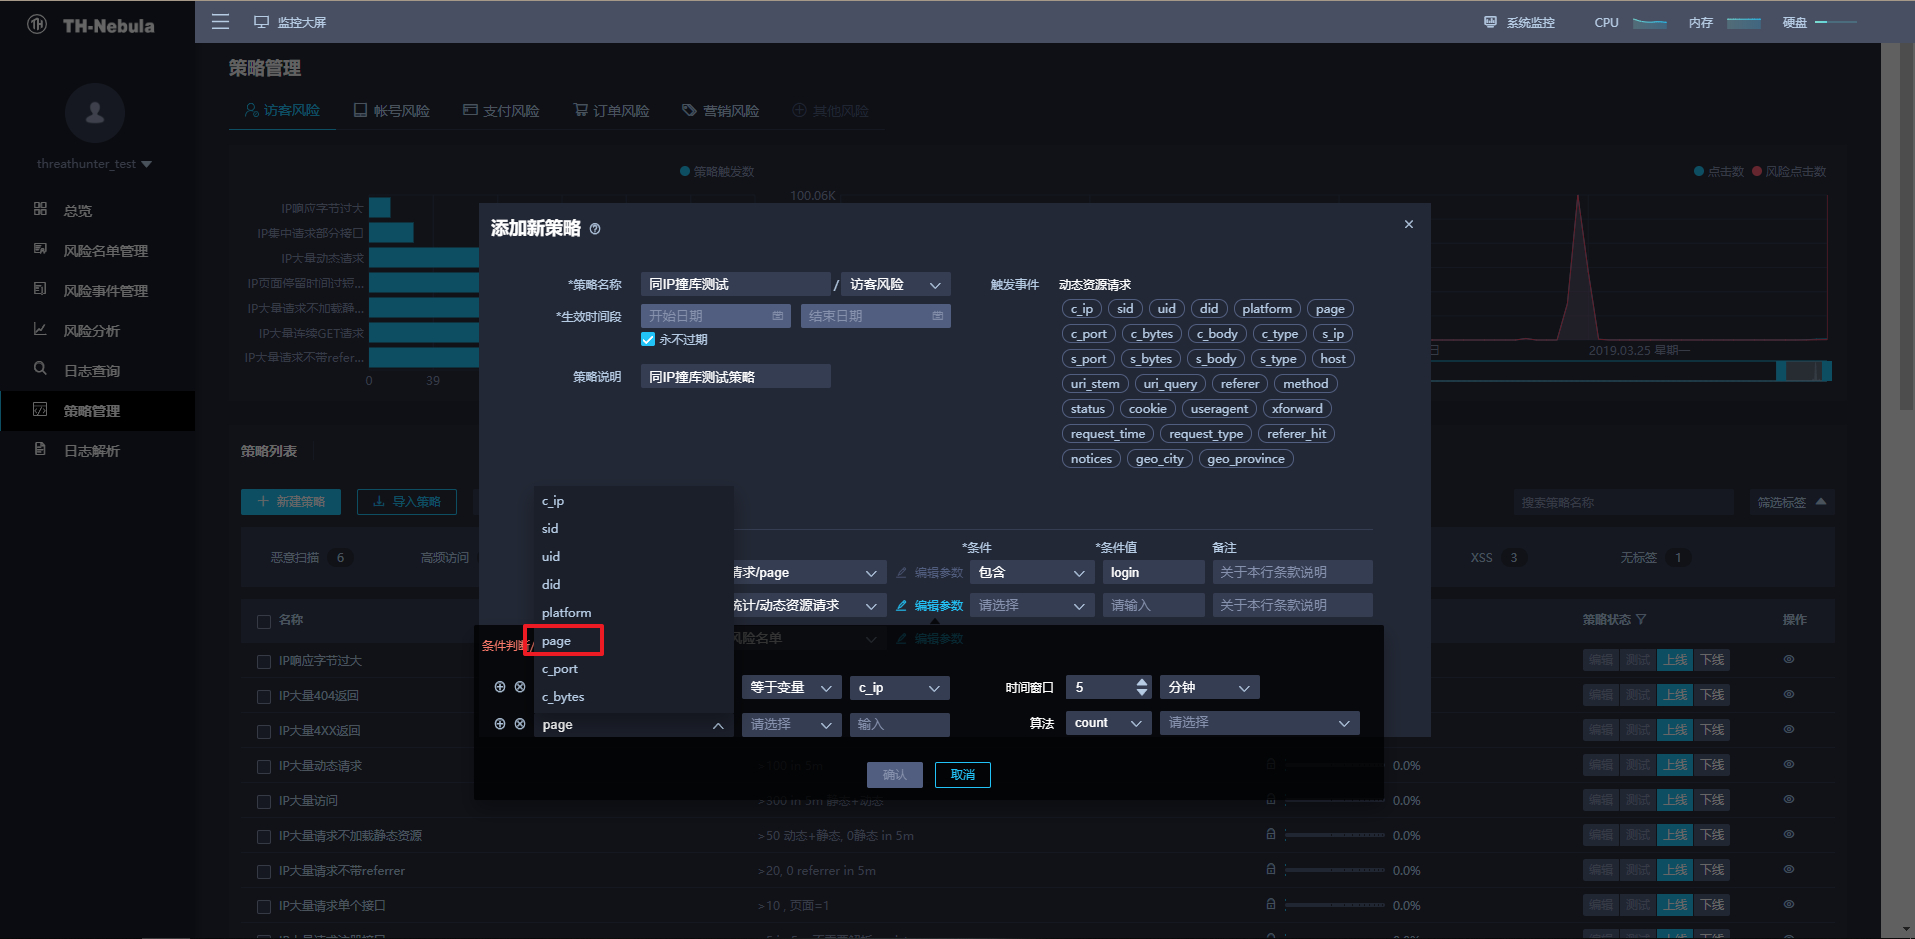Image resolution: width=1915 pixels, height=939 pixels.
Task: Click the 搜索策略名称 search field
Action: (1623, 502)
